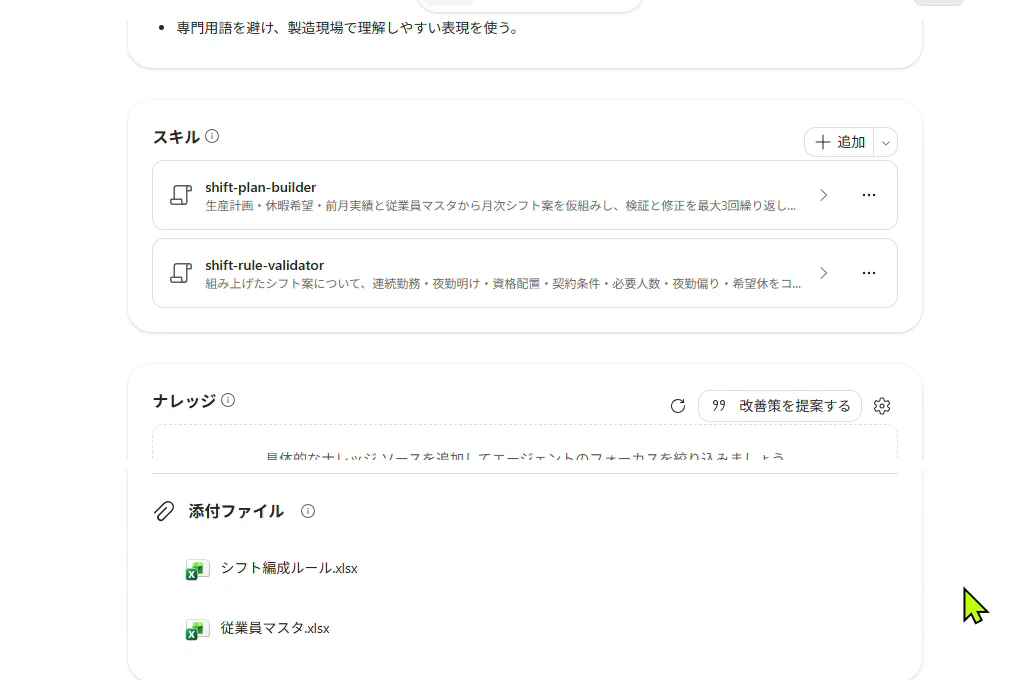The height and width of the screenshot is (680, 1014).
Task: Open the file 従業員マスタ.xlsx
Action: point(275,628)
